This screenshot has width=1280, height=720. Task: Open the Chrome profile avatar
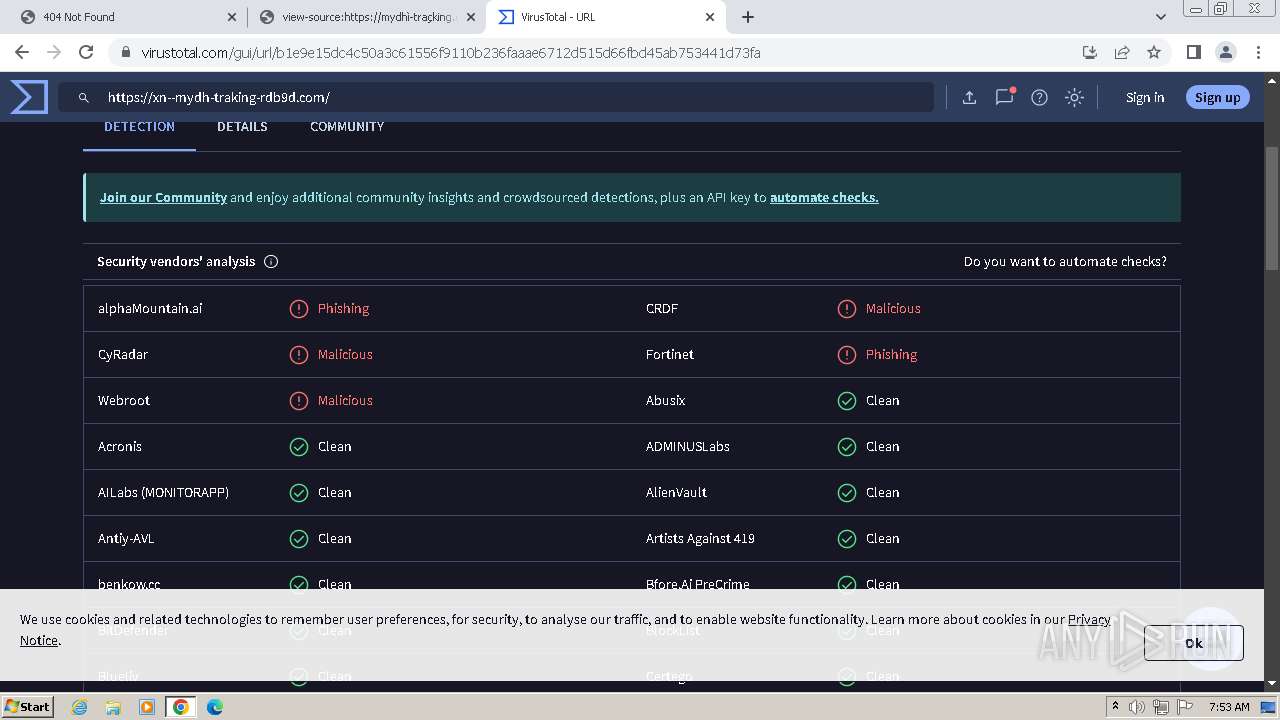[x=1225, y=52]
